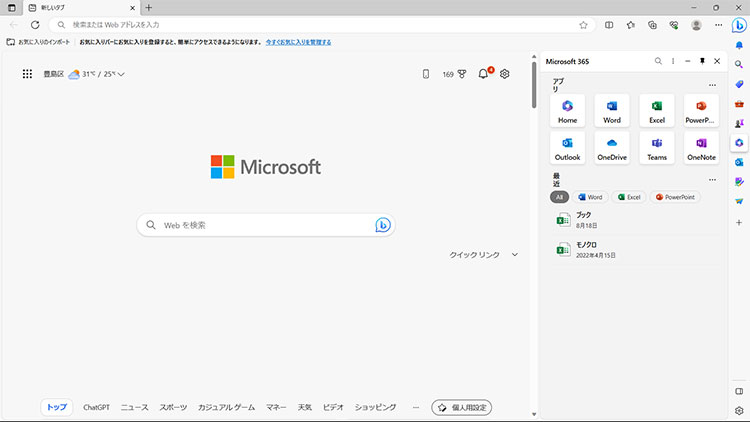Open more options beside アプリ heading
This screenshot has width=750, height=422.
pyautogui.click(x=712, y=85)
